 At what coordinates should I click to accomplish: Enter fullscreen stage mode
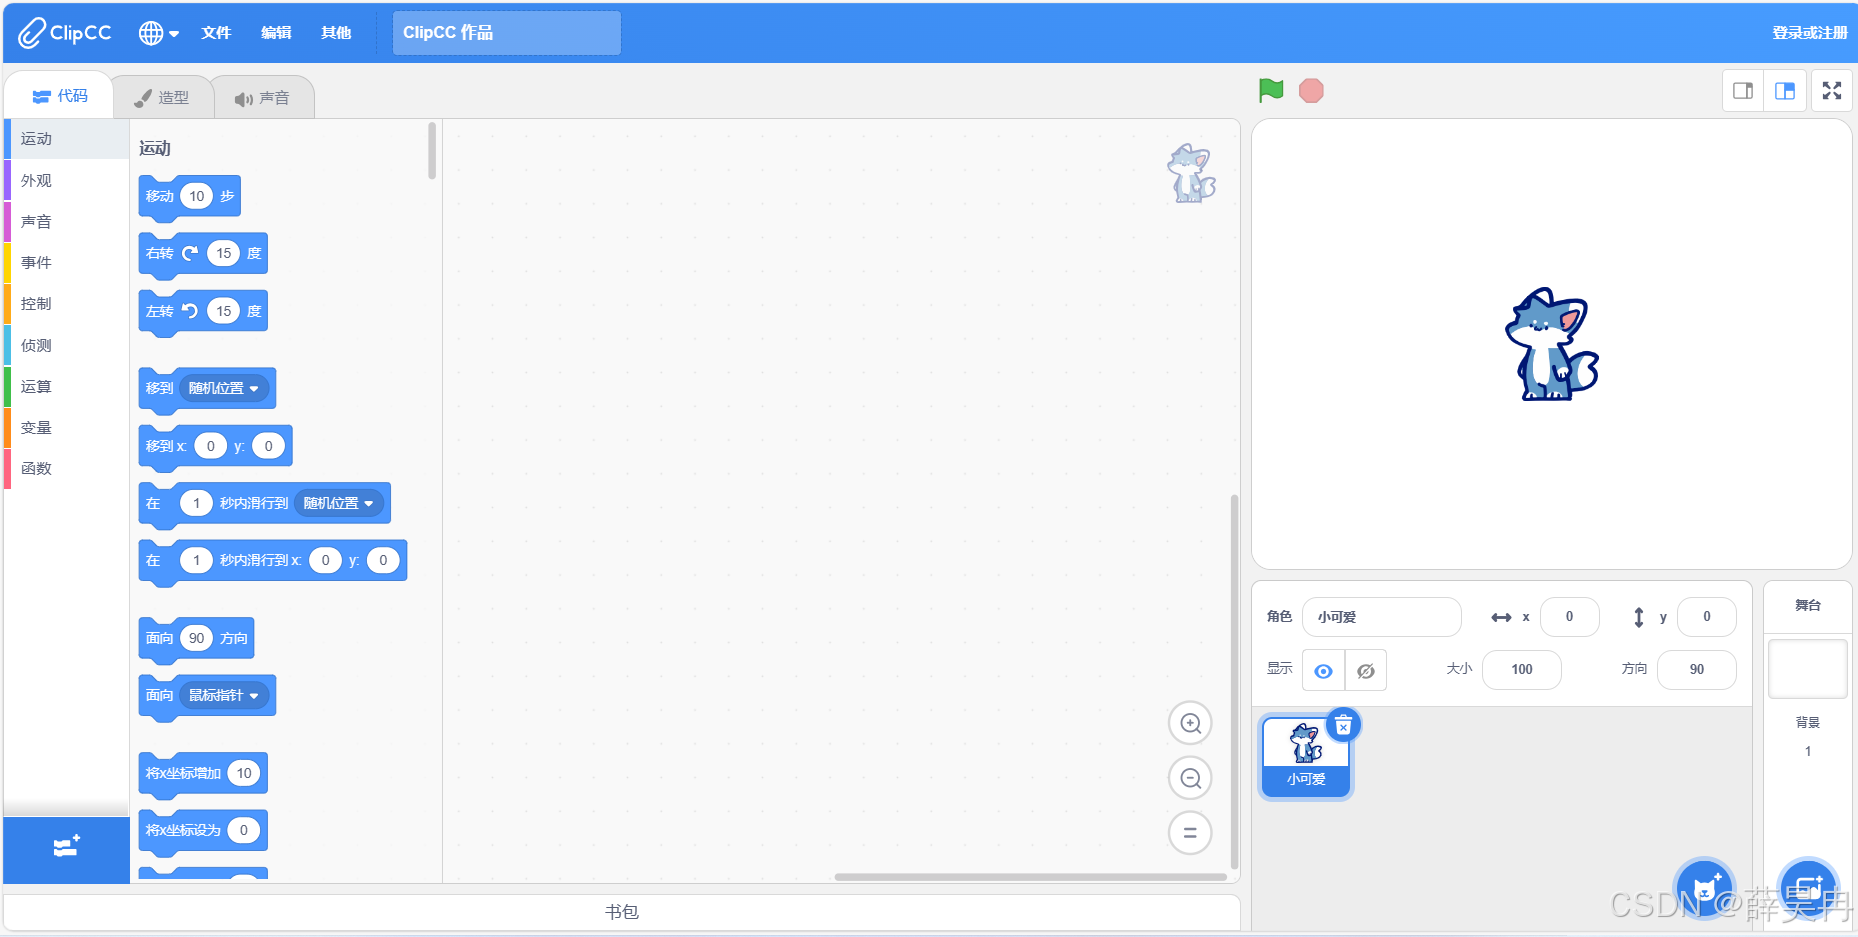pyautogui.click(x=1832, y=91)
